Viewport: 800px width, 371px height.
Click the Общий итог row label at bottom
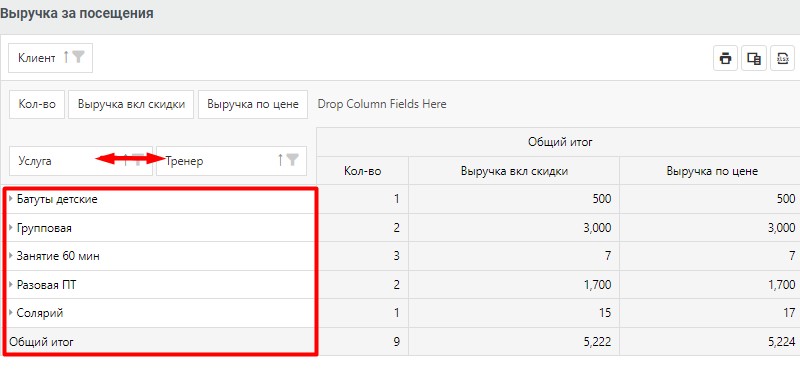(x=41, y=341)
